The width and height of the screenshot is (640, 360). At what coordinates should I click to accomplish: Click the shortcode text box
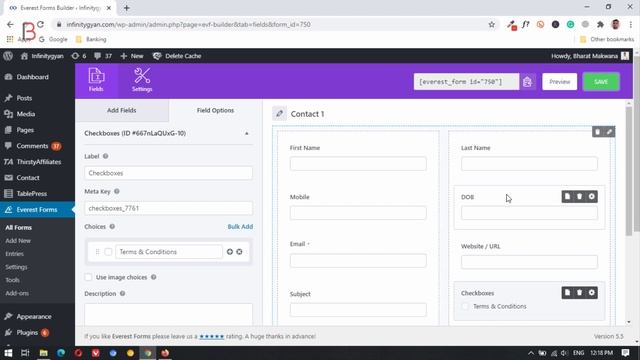[x=466, y=82]
